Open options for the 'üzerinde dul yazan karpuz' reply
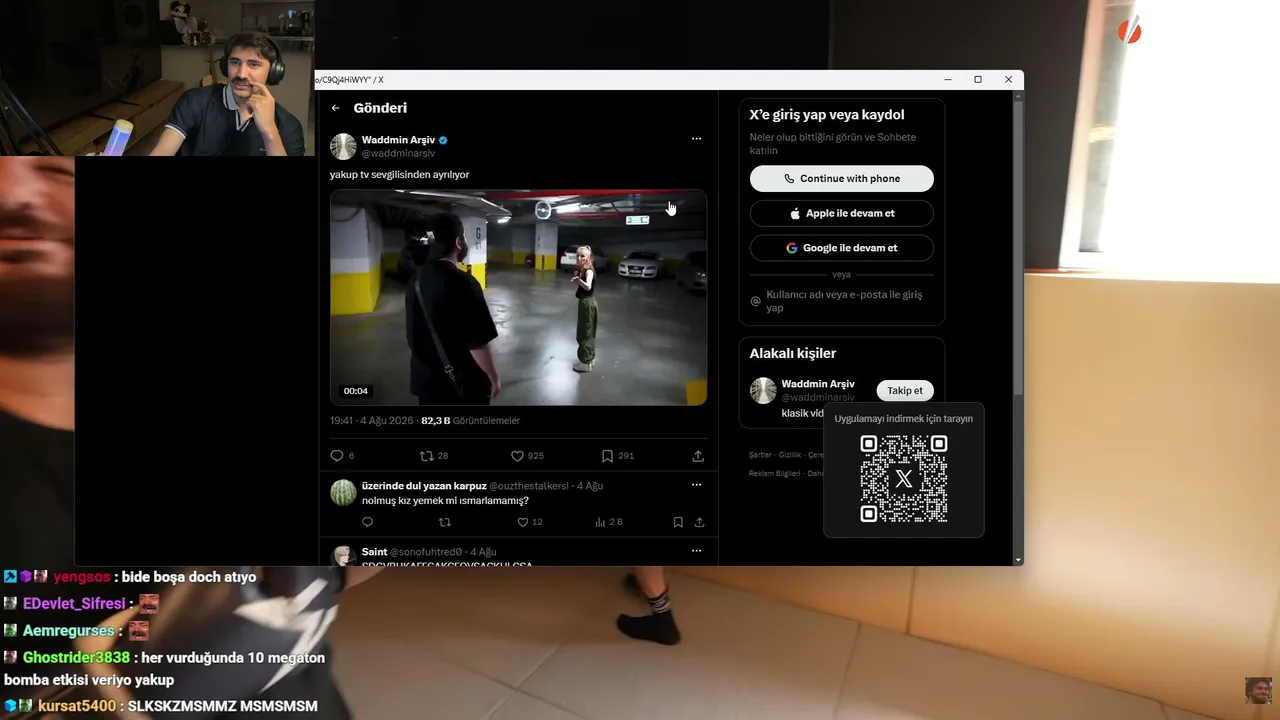 coord(696,485)
